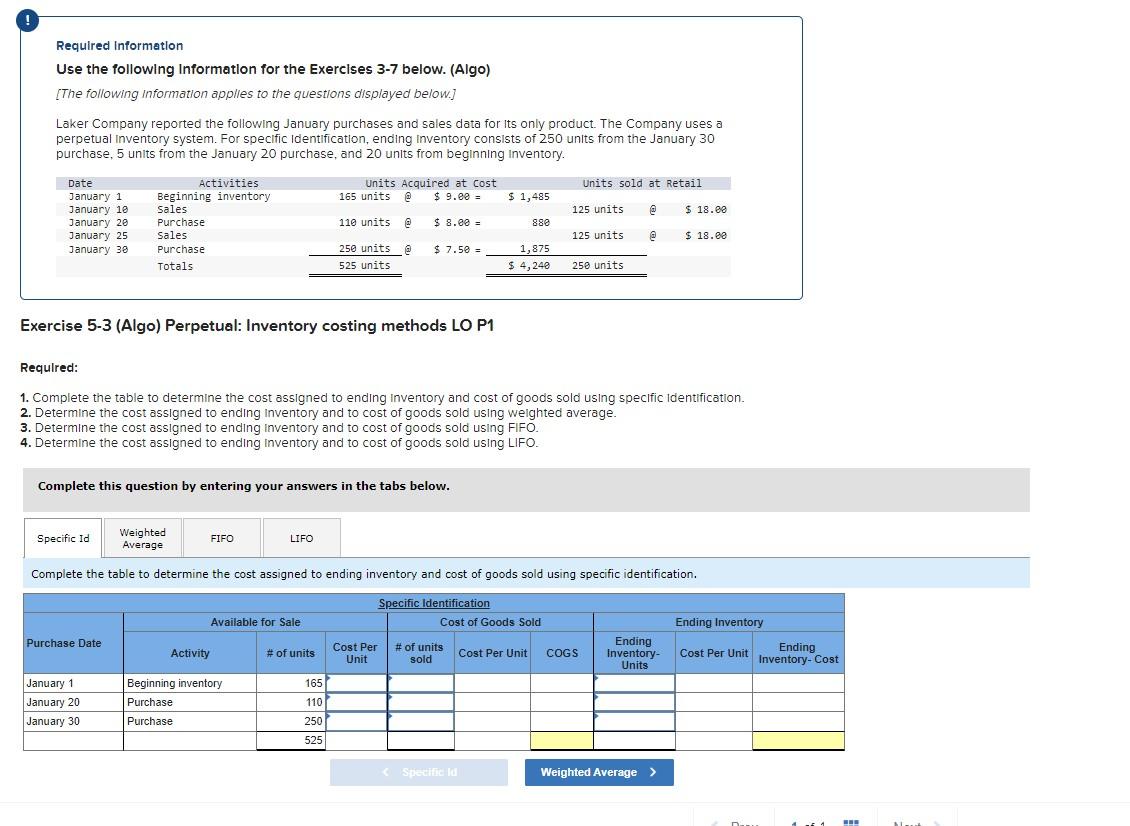Click '1,875' January 30 purchase cost
This screenshot has height=826, width=1130.
pyautogui.click(x=535, y=249)
